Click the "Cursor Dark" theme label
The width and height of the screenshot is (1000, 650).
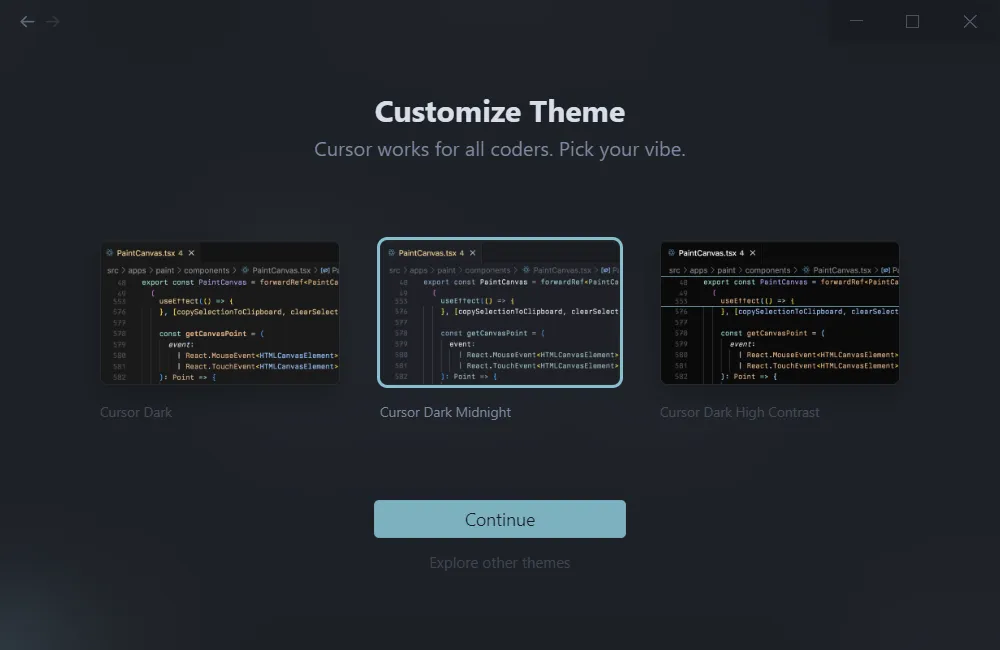click(x=136, y=412)
